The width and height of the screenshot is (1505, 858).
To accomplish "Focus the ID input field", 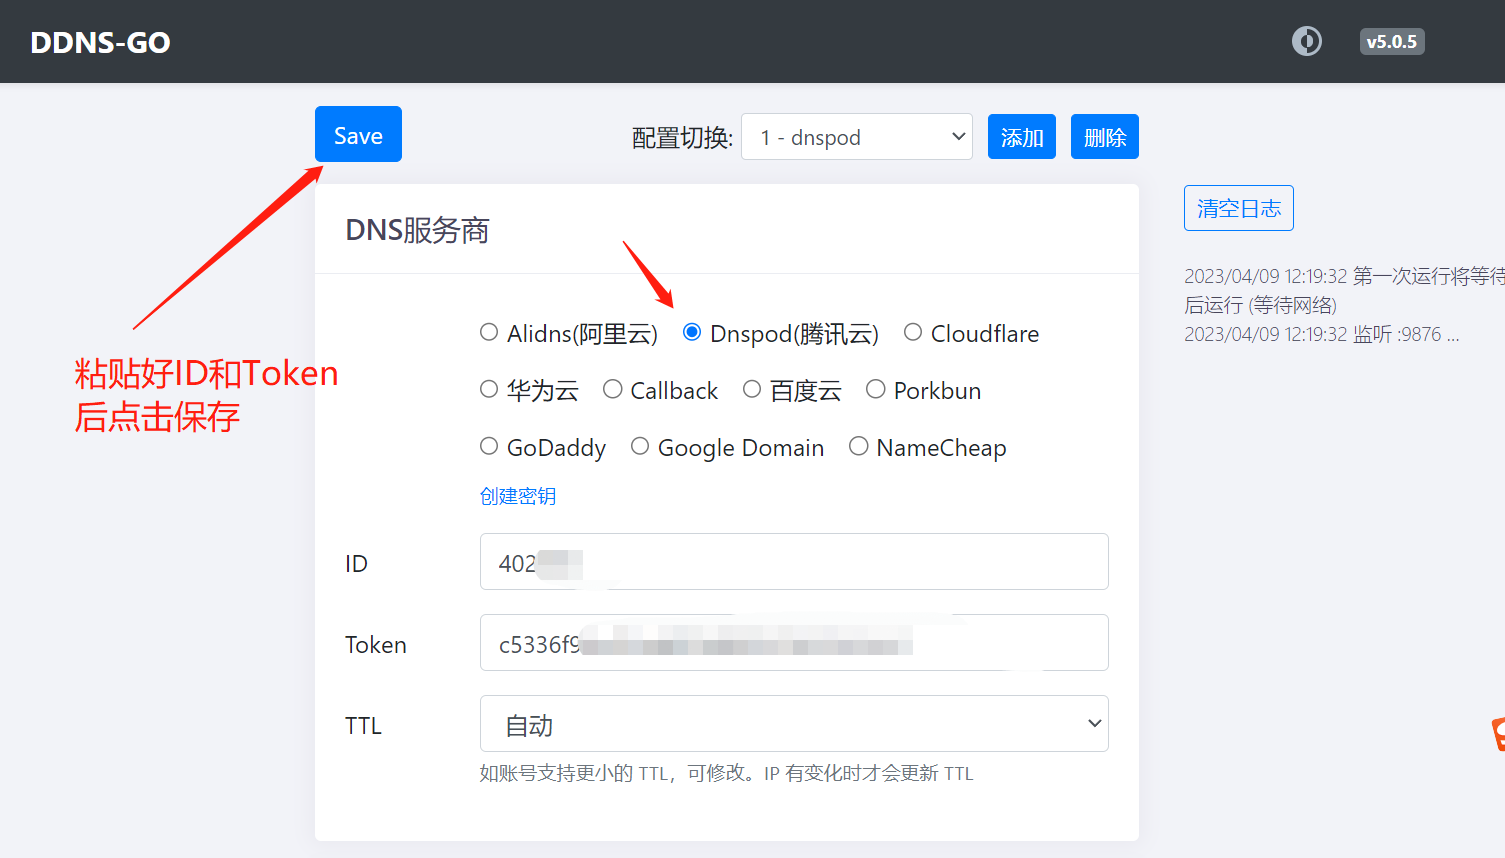I will click(x=794, y=562).
